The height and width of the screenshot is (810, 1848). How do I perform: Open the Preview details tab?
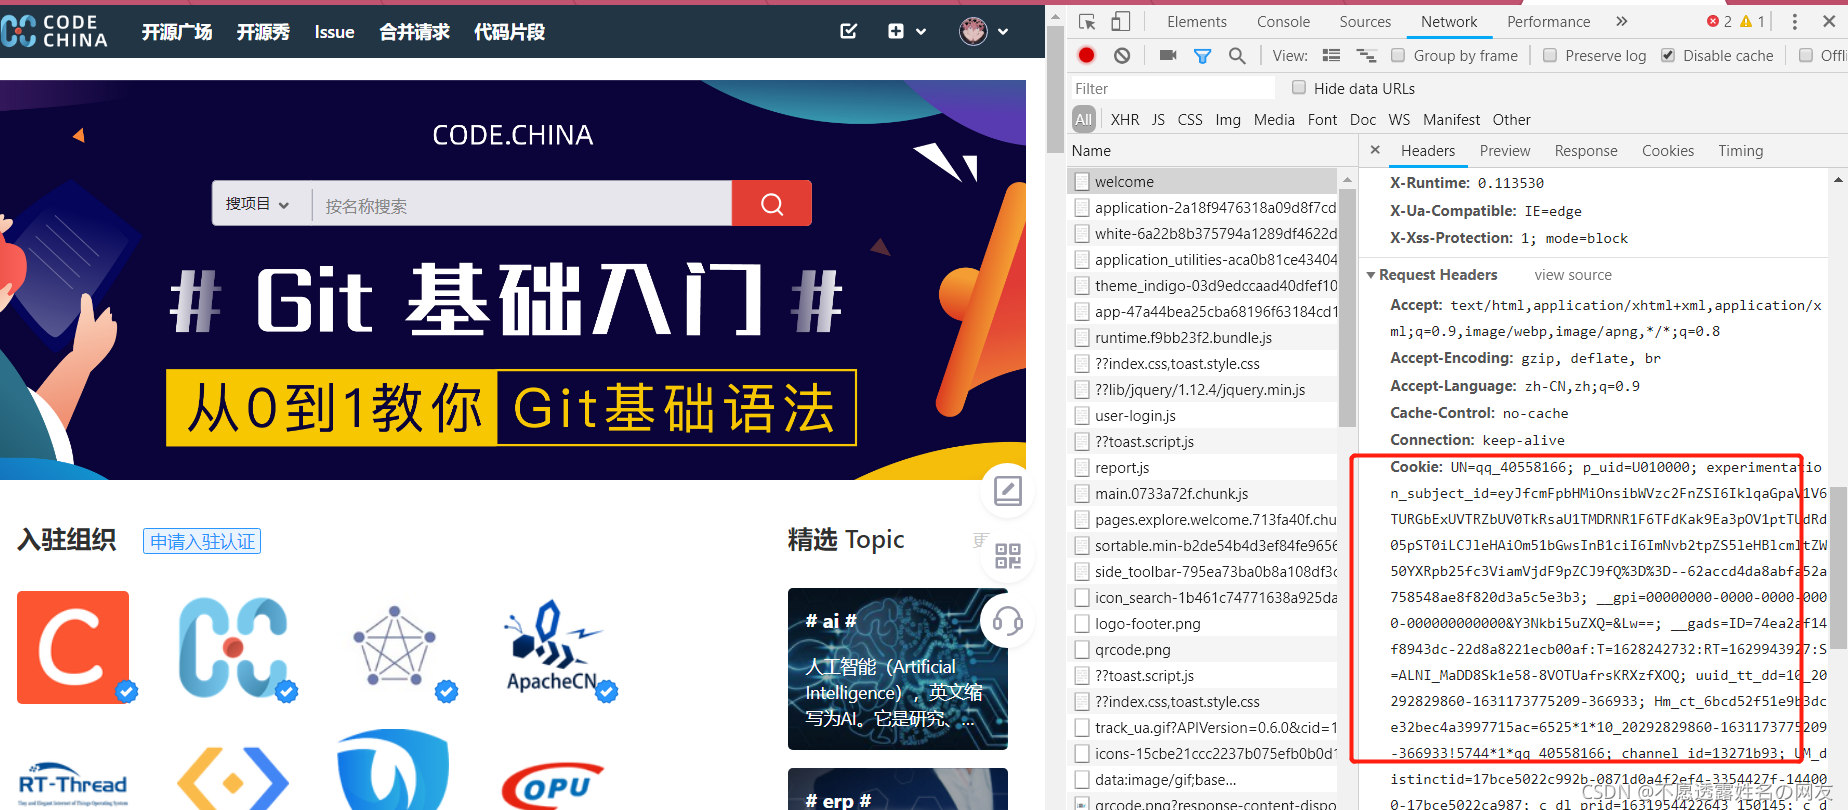click(1505, 151)
